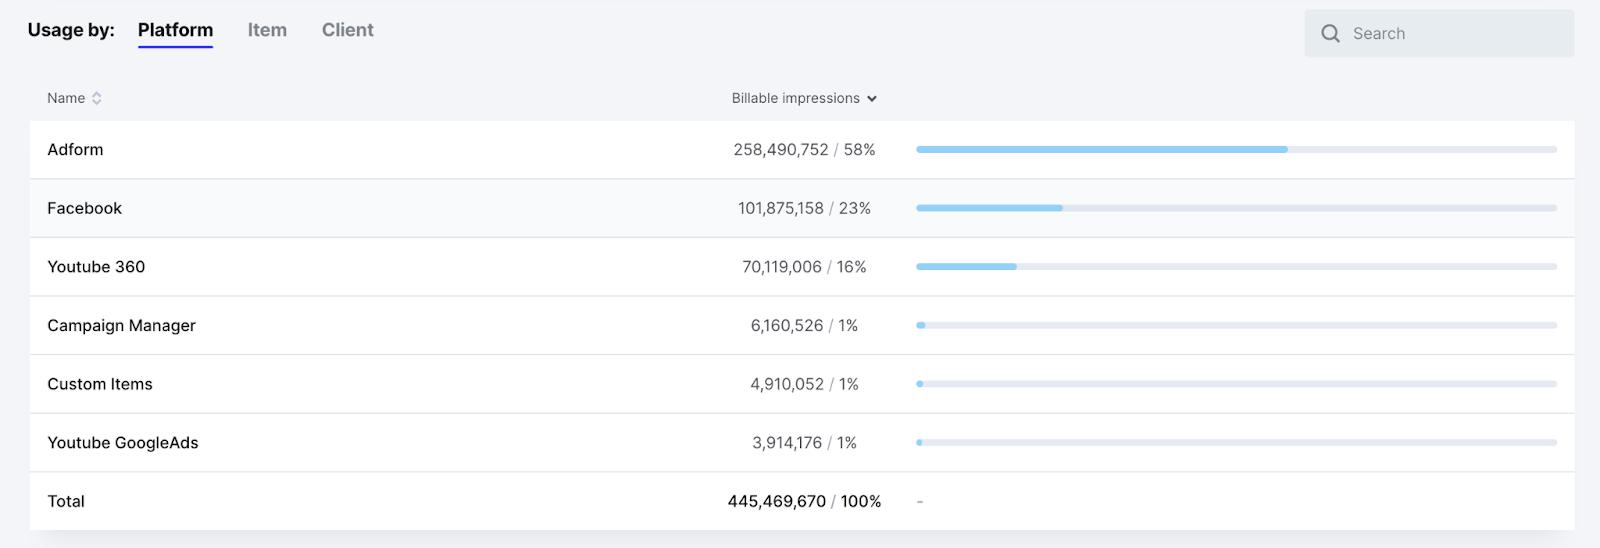Click the Youtube GoogleAds usage progress bar
The width and height of the screenshot is (1600, 548).
(x=1236, y=443)
